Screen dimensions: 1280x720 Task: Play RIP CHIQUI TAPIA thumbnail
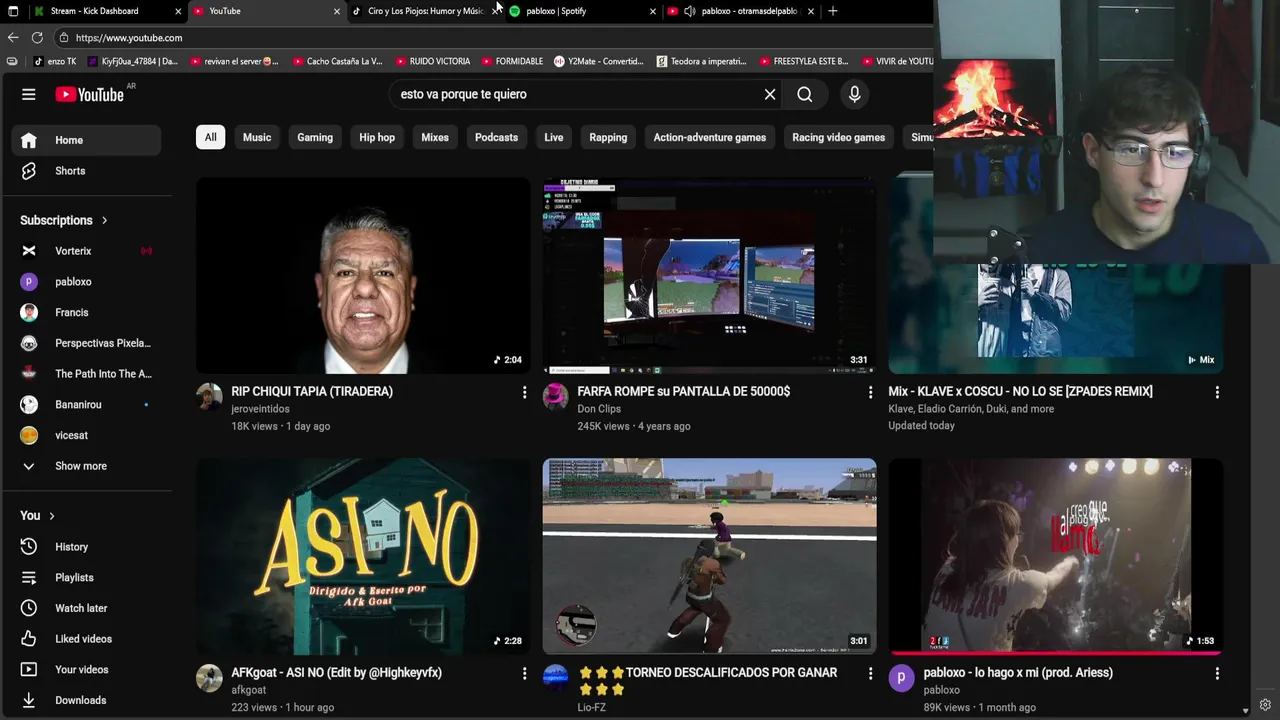363,275
